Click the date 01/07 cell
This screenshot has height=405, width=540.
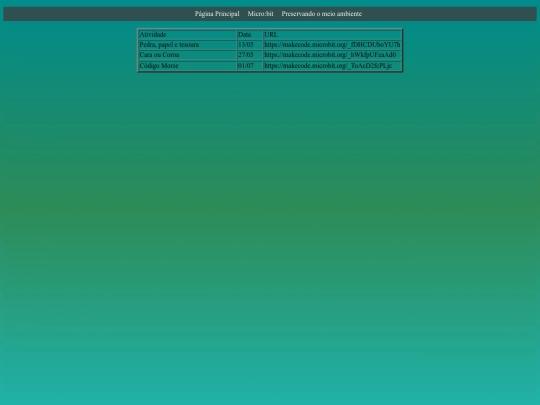click(250, 65)
